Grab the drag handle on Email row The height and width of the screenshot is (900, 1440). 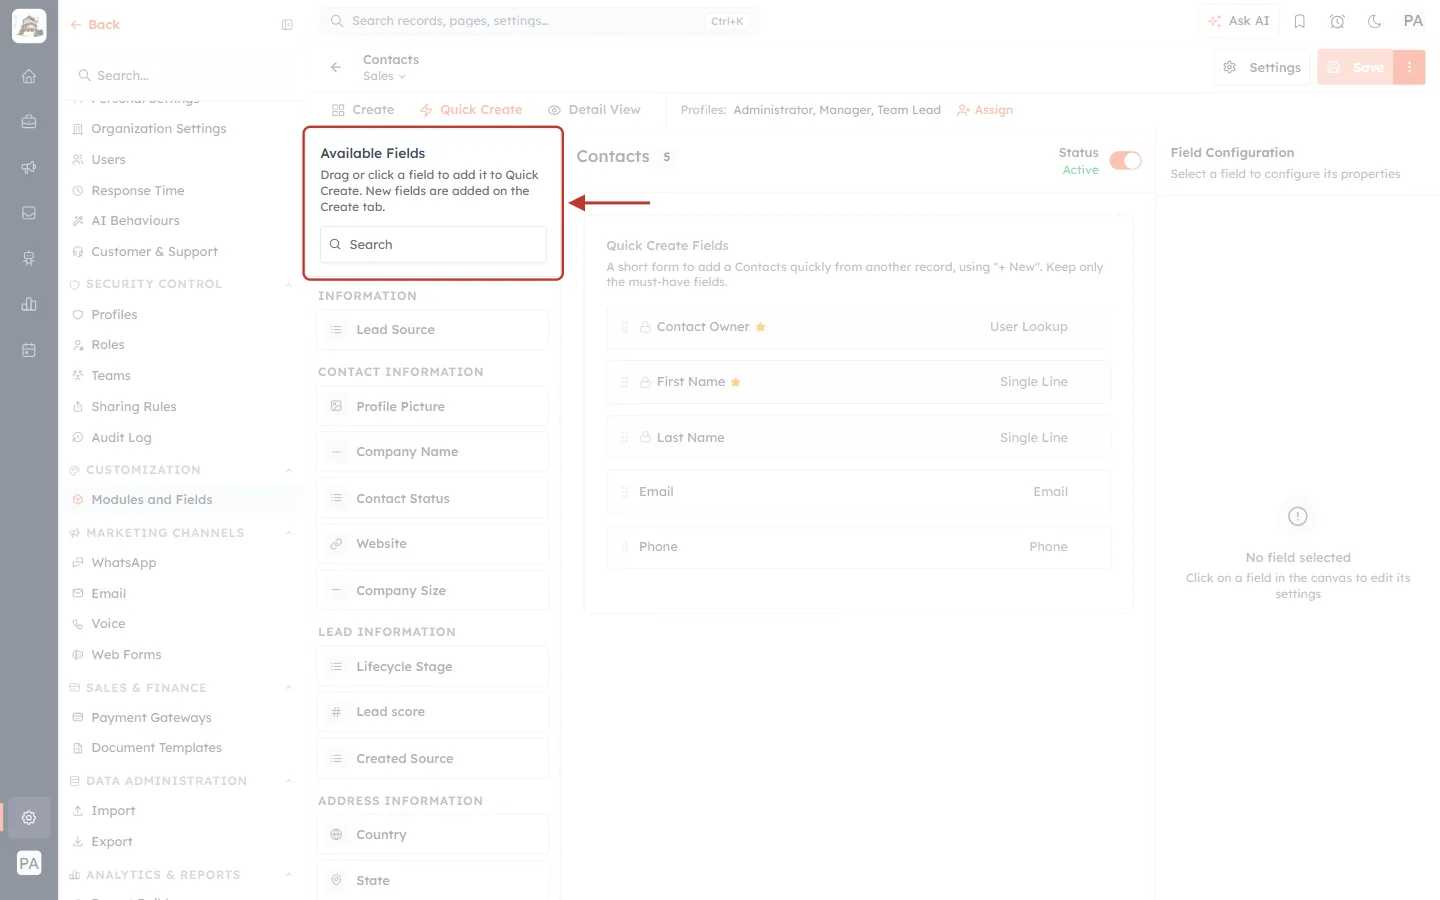[x=625, y=492]
